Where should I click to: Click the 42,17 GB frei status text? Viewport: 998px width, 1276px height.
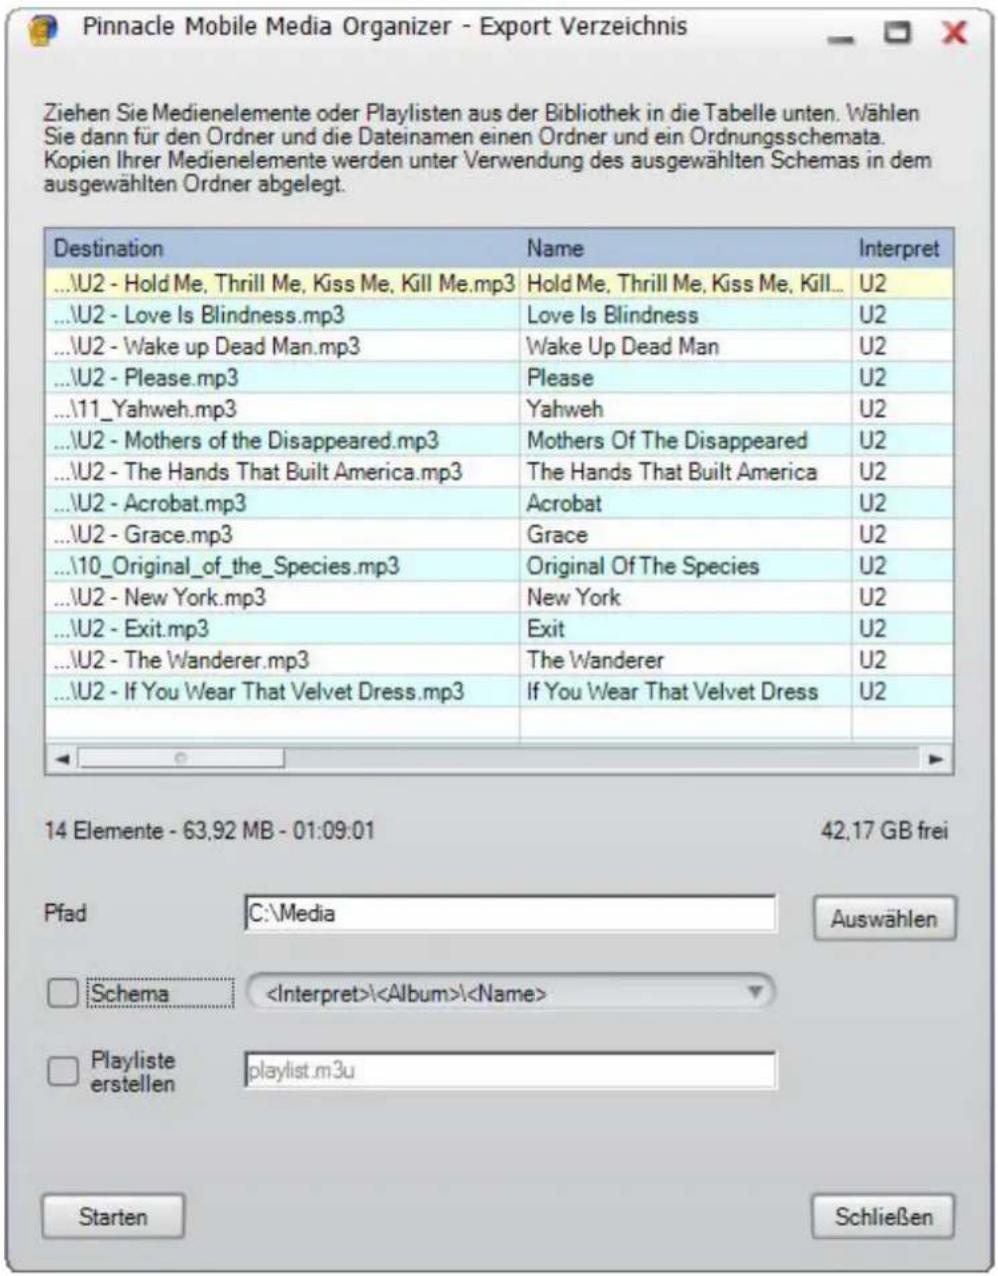[885, 831]
